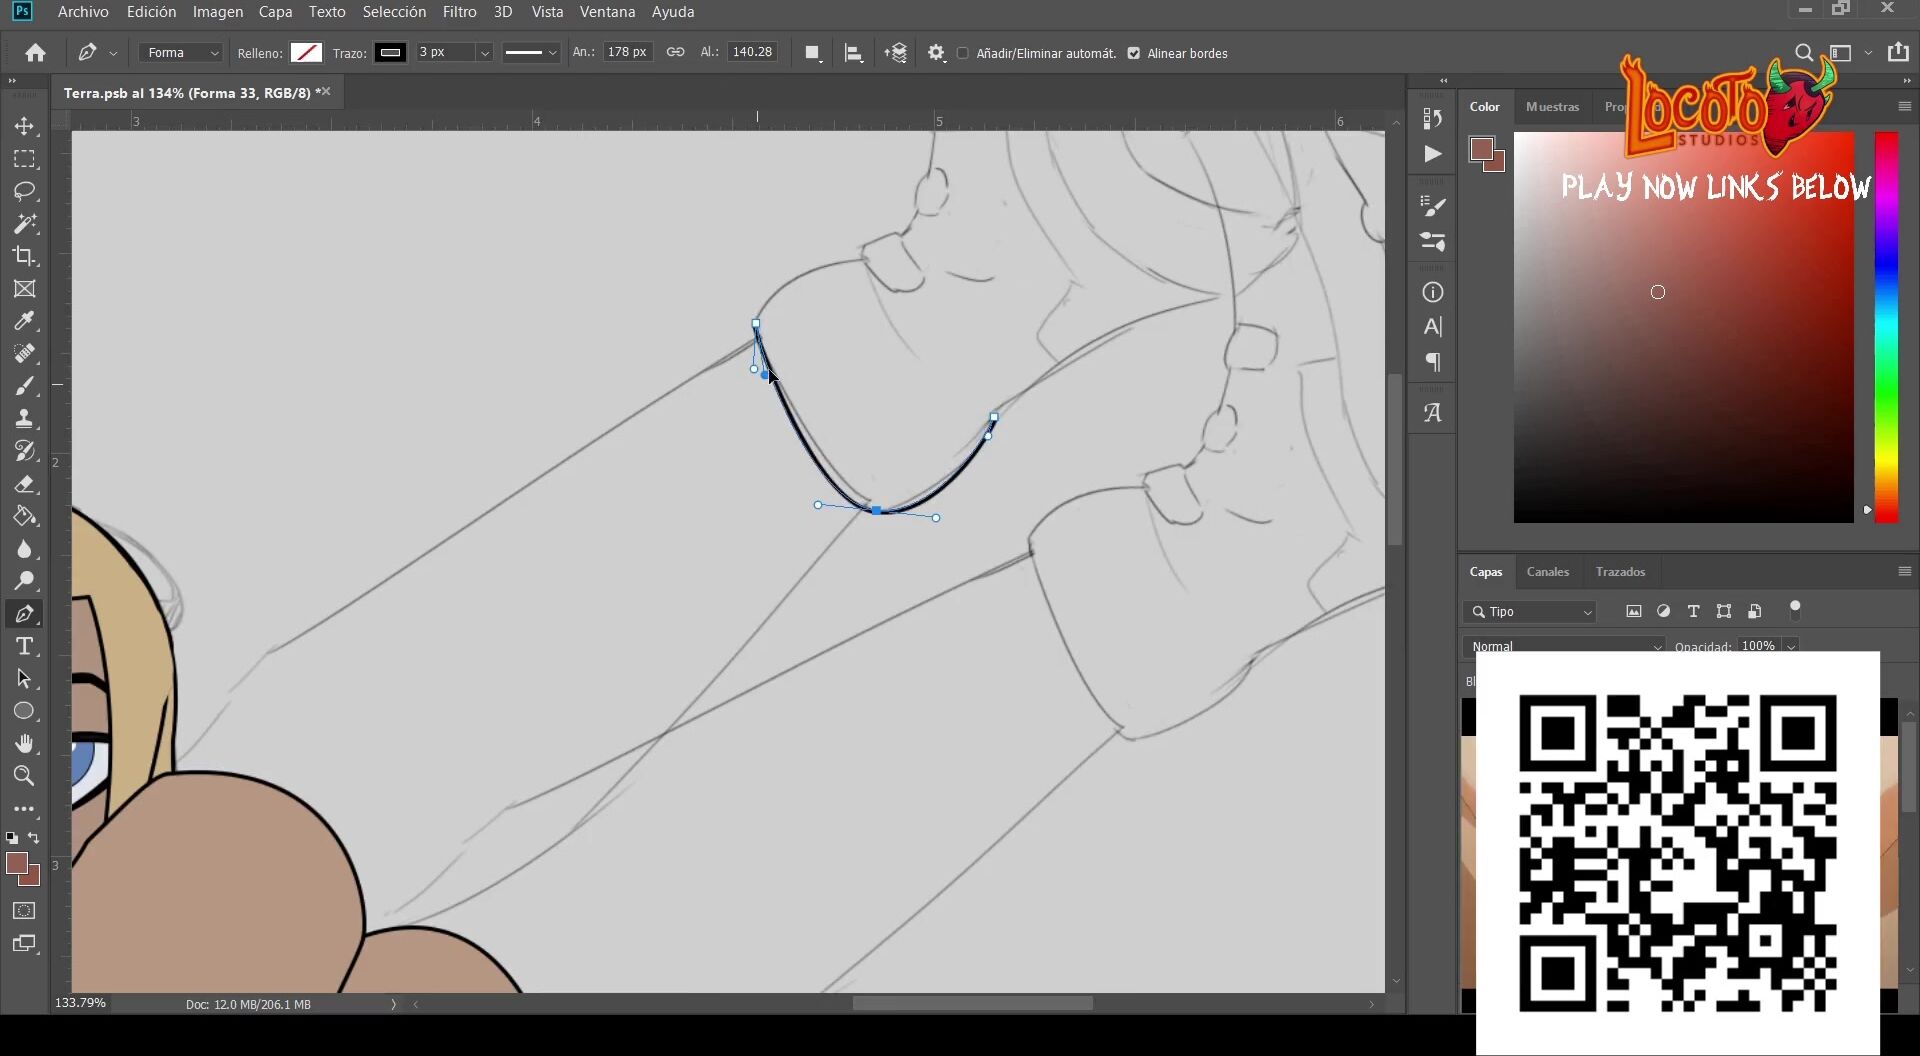The width and height of the screenshot is (1920, 1056).
Task: Select the Zoom tool
Action: coord(25,776)
